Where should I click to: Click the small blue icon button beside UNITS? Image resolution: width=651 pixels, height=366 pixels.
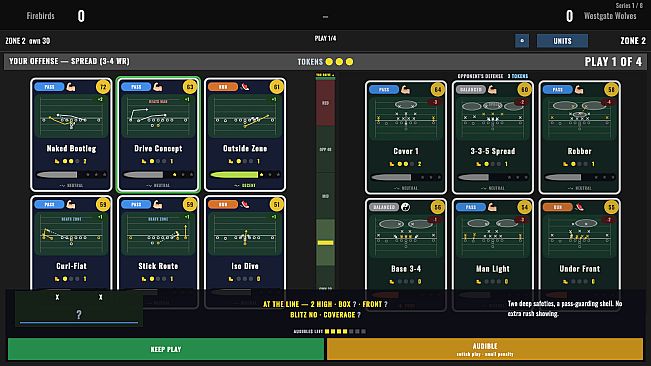coord(522,41)
